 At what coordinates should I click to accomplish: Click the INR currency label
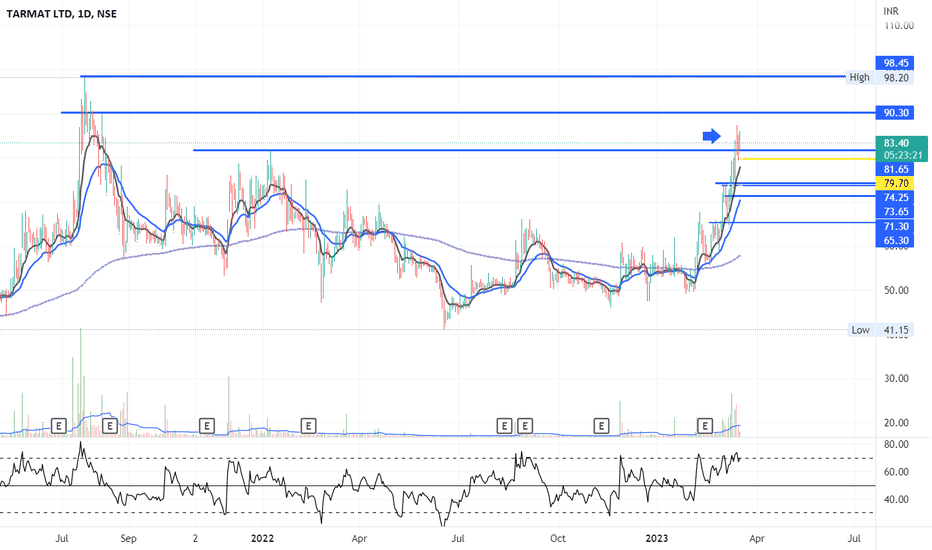891,11
